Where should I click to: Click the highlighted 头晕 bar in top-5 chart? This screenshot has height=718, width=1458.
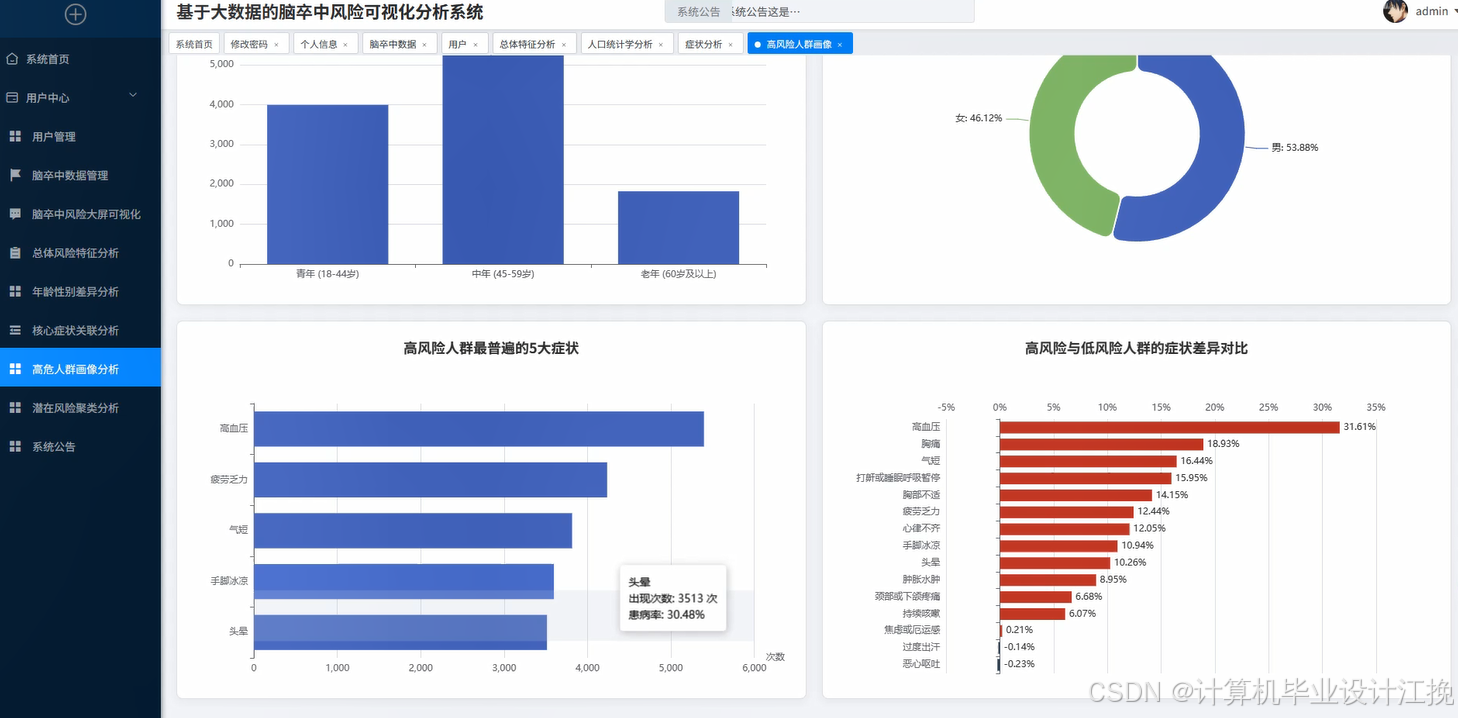(x=400, y=632)
